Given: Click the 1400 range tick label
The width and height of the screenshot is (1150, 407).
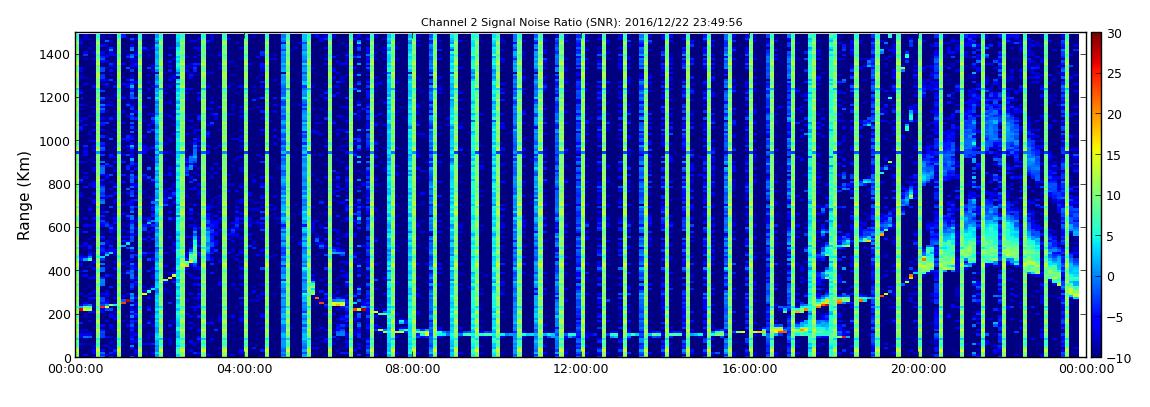Looking at the screenshot, I should [54, 54].
